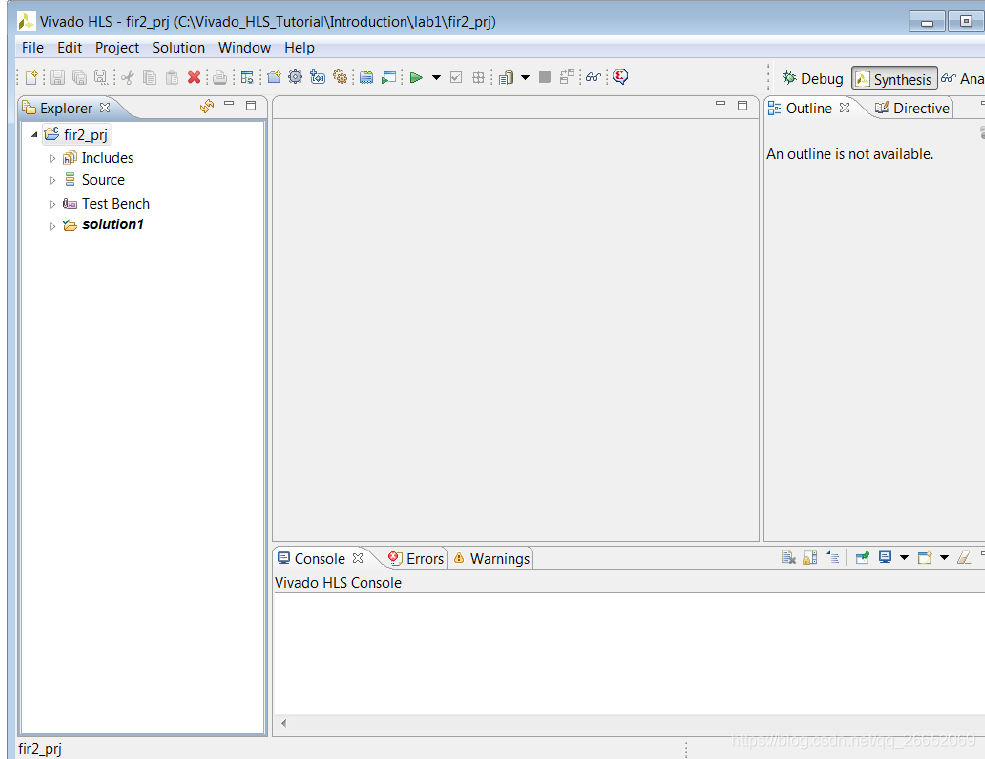The height and width of the screenshot is (759, 985).
Task: Click the Save toolbar icon
Action: 58,77
